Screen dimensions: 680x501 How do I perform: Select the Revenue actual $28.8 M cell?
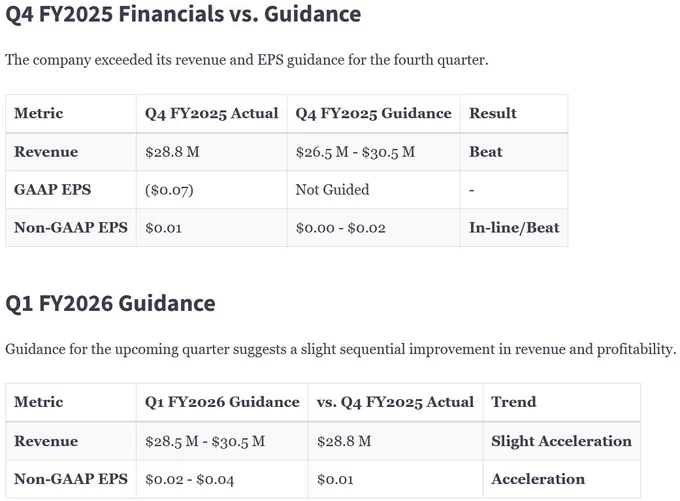pos(212,152)
